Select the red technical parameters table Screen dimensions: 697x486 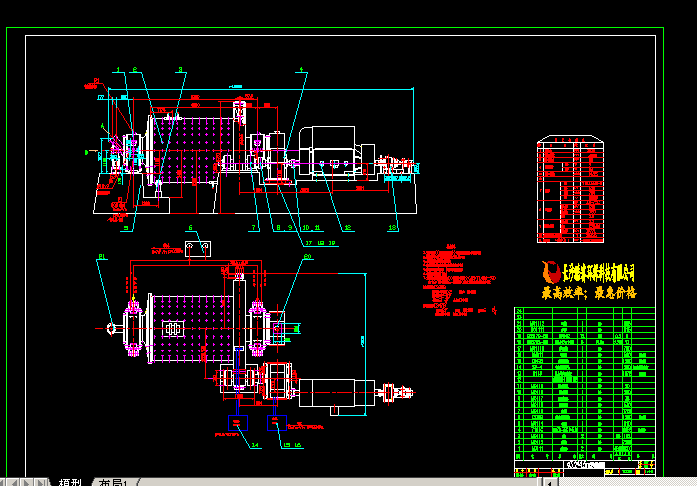coord(570,189)
